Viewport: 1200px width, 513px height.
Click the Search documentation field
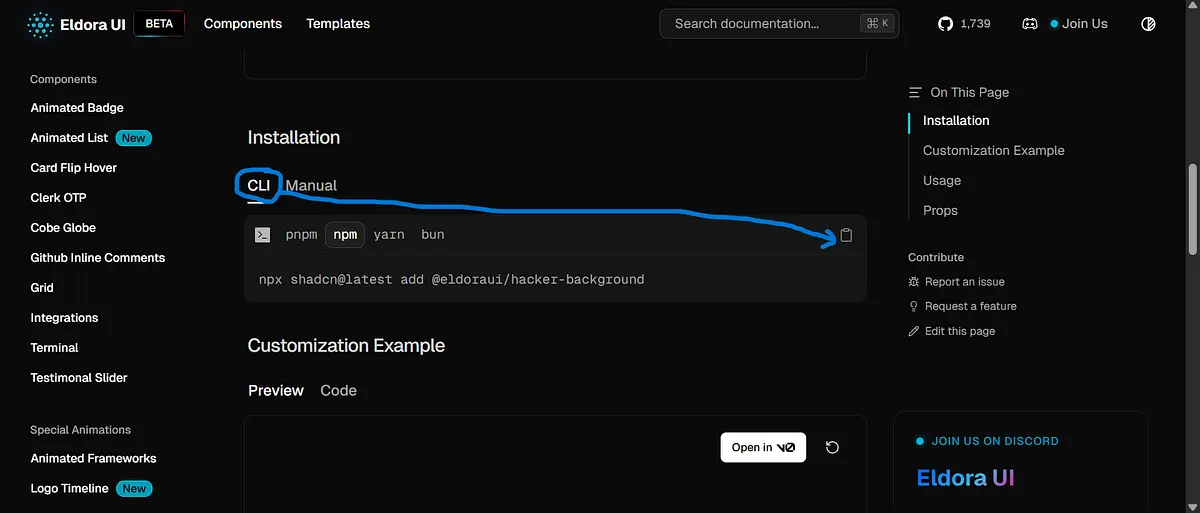779,24
